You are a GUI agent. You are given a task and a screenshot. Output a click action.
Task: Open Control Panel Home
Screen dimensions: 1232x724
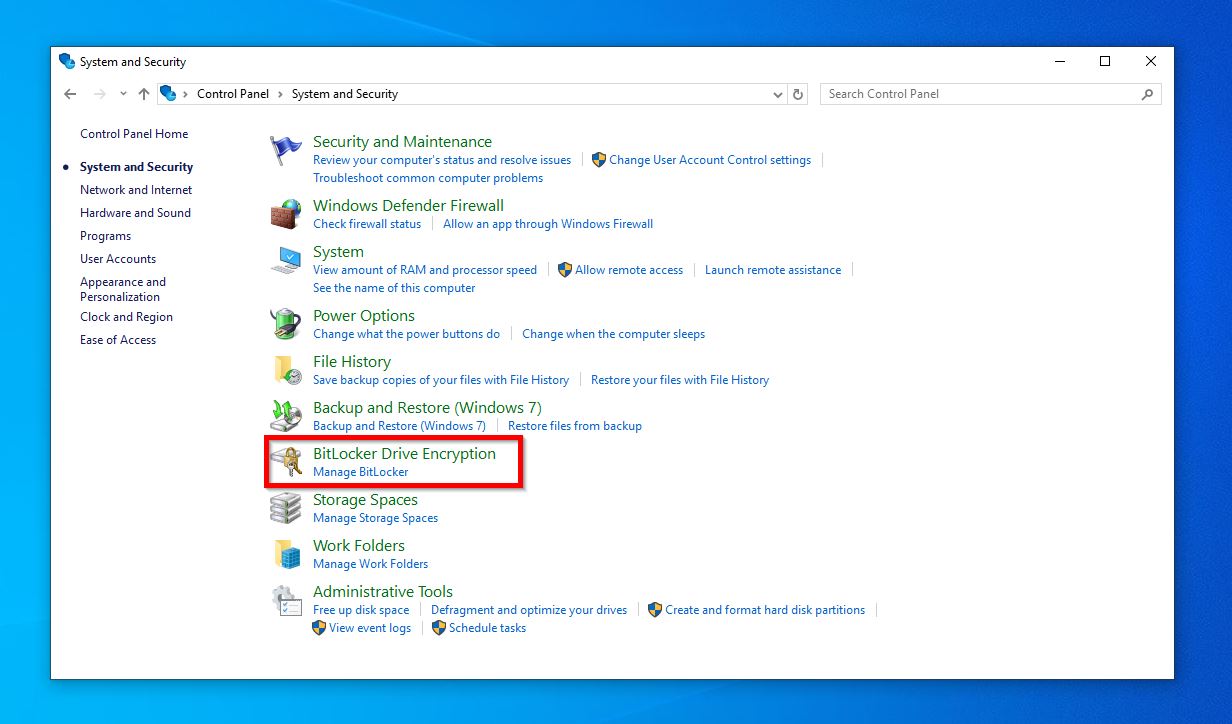[x=134, y=134]
